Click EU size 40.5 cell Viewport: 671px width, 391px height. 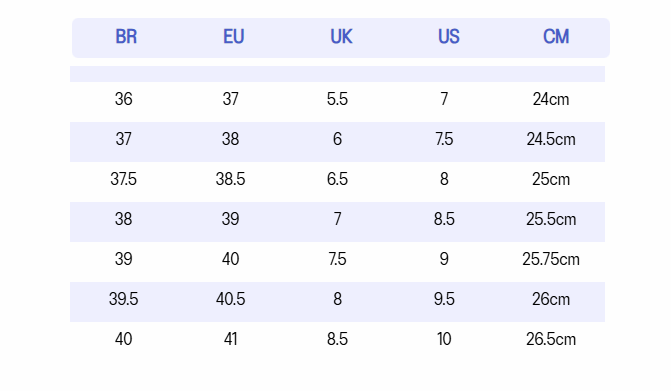coord(230,299)
